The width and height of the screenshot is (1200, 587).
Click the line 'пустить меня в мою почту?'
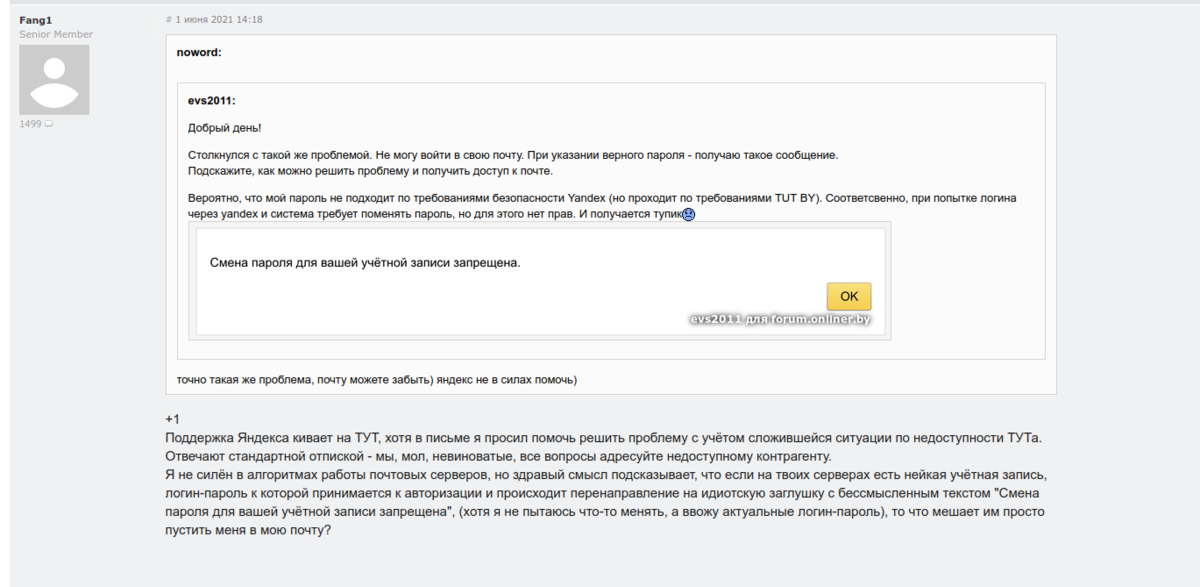pos(248,529)
